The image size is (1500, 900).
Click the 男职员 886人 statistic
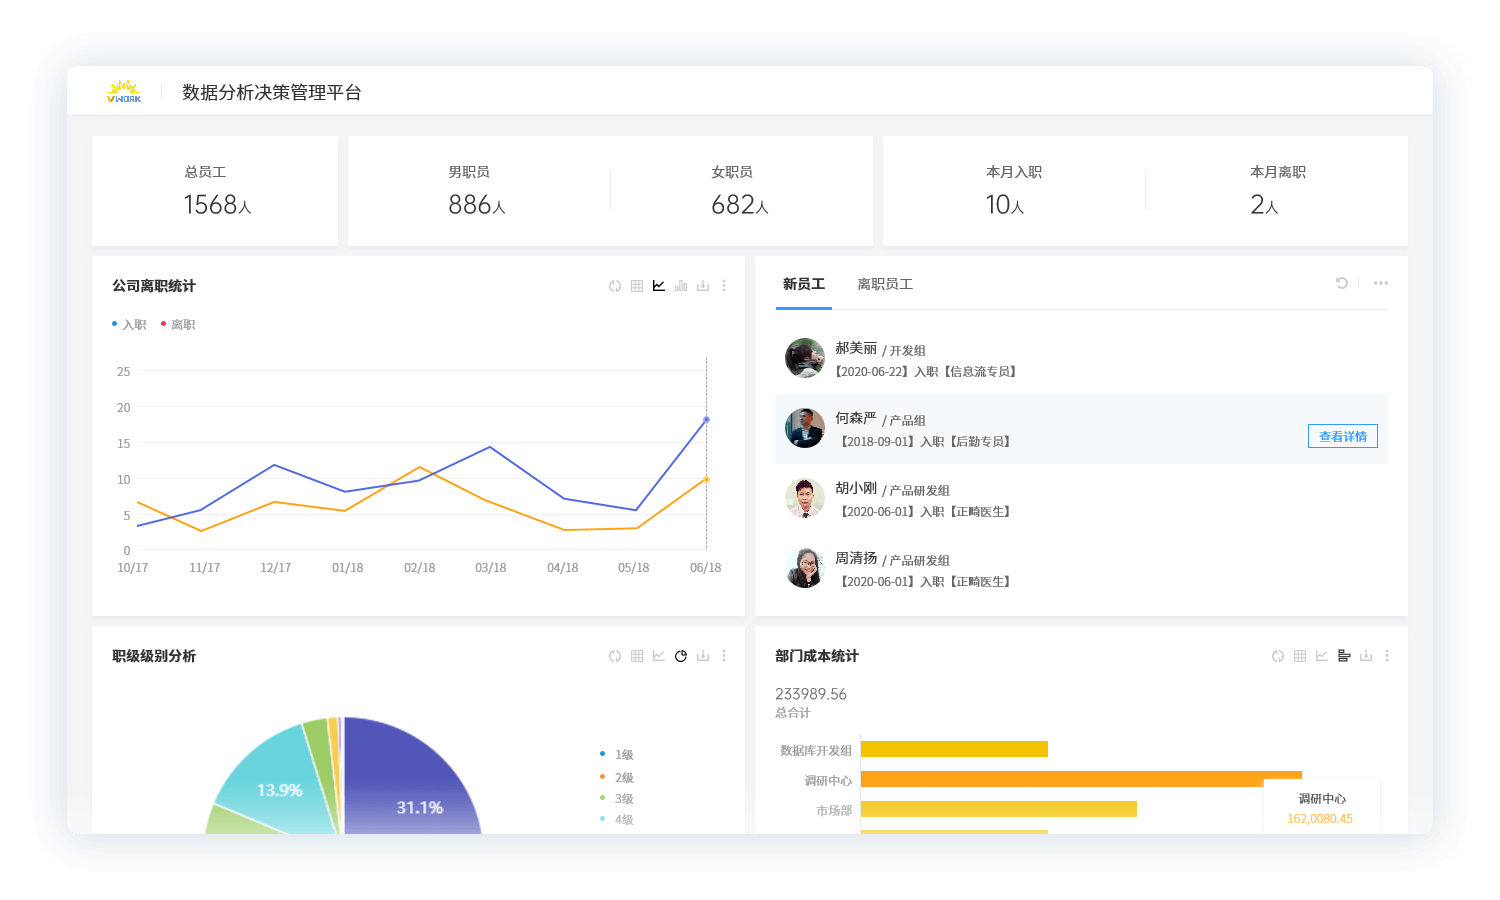coord(476,191)
